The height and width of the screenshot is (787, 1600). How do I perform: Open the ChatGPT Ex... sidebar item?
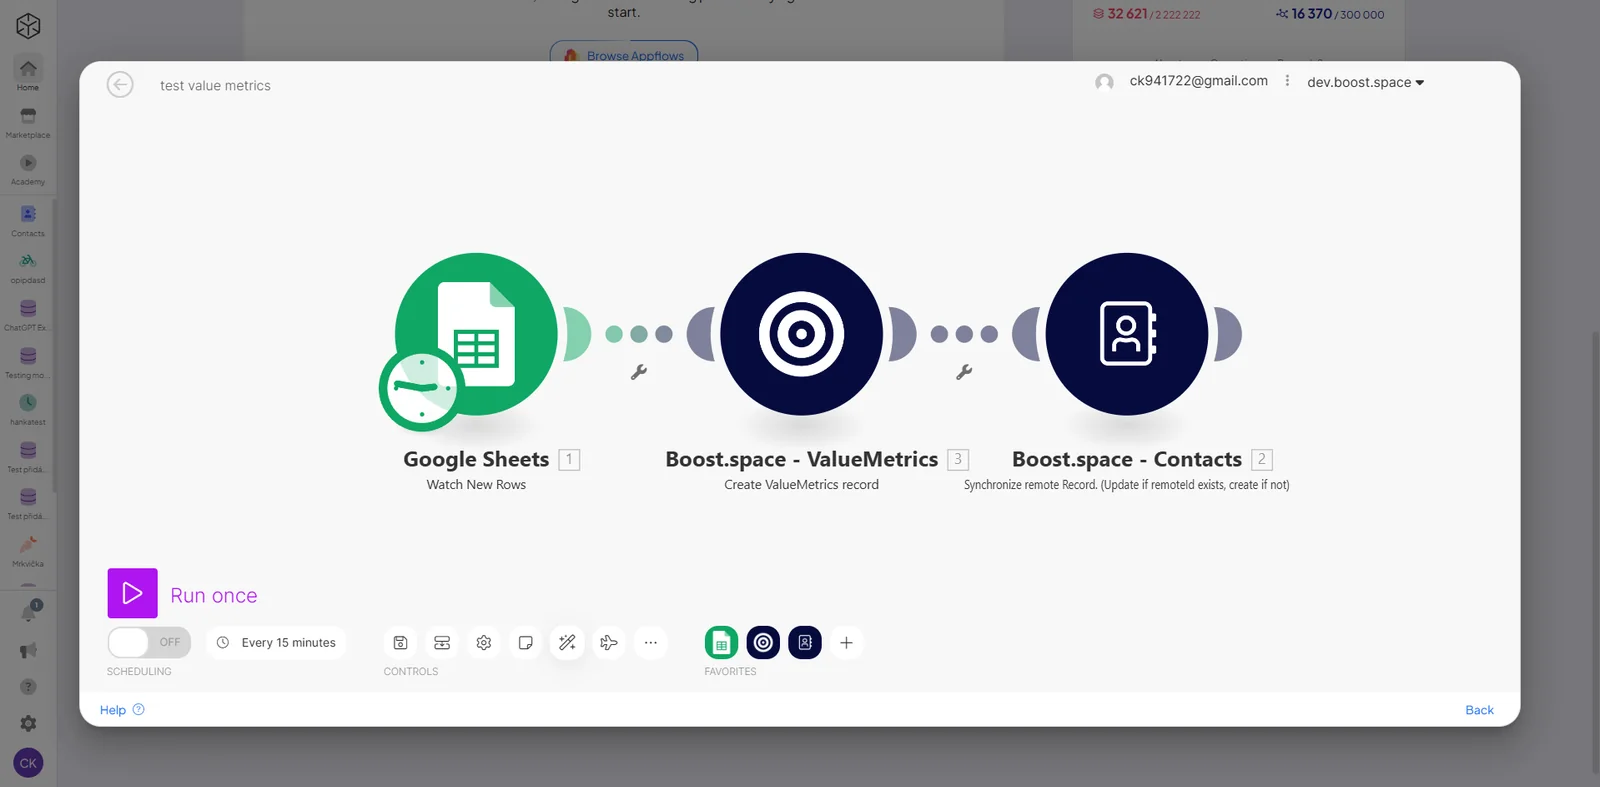[28, 315]
